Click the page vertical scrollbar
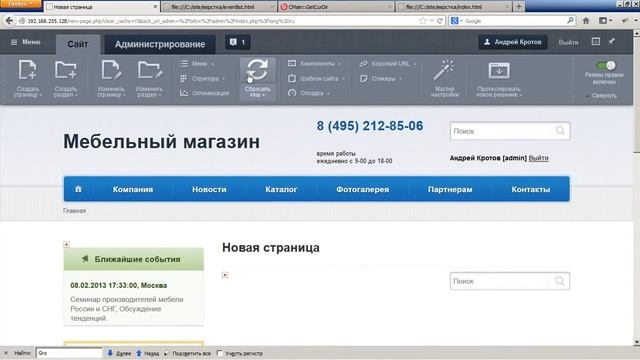 (636, 188)
